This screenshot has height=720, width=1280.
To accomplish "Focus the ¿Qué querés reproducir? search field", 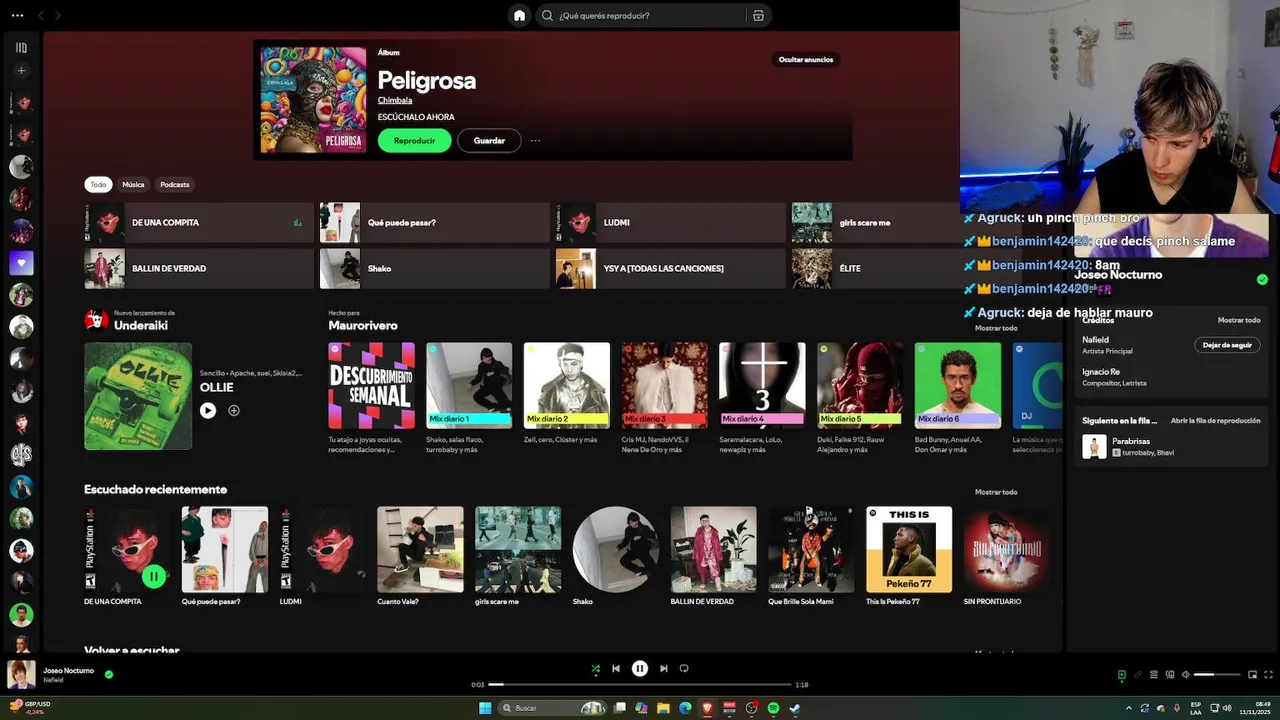I will (641, 15).
